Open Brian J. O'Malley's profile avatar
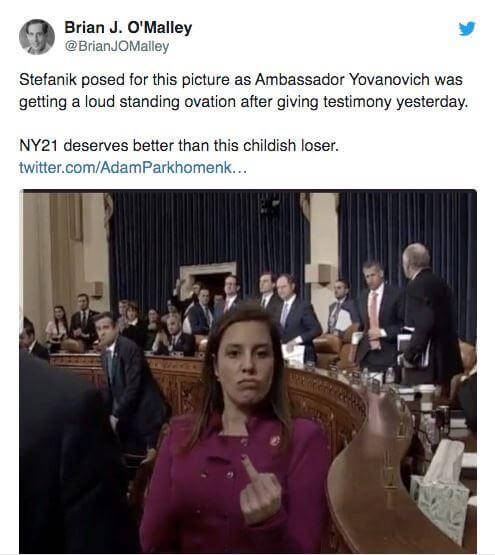The width and height of the screenshot is (495, 555). tap(37, 36)
